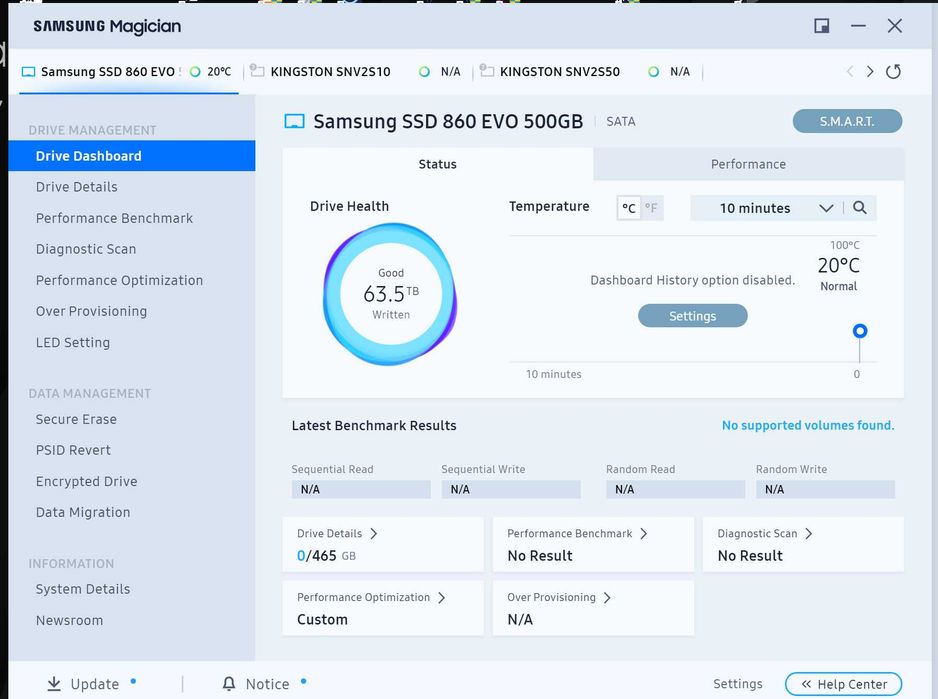Open Performance Optimization card chevron
The image size is (938, 699).
pyautogui.click(x=441, y=597)
